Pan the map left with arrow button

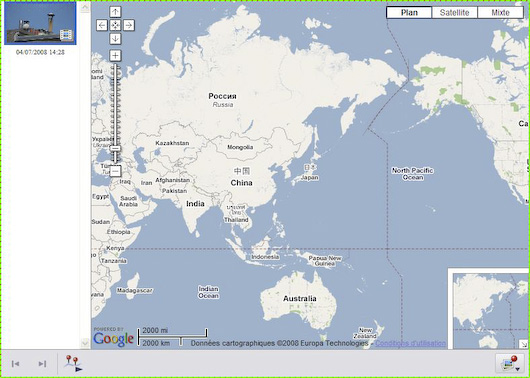click(x=102, y=25)
